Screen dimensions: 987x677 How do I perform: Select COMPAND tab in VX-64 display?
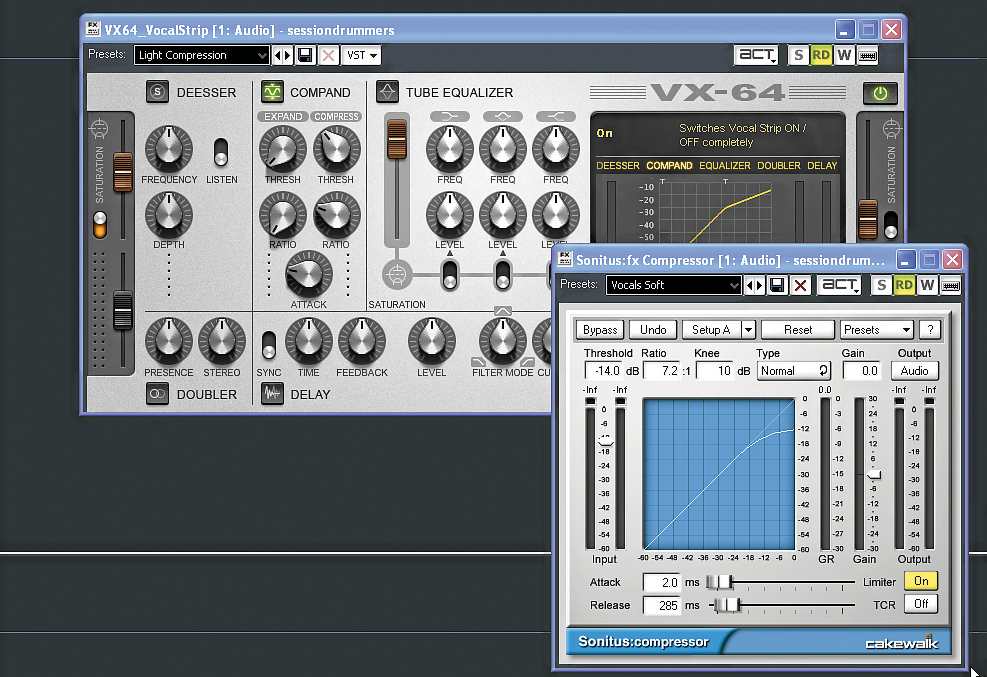pyautogui.click(x=669, y=165)
